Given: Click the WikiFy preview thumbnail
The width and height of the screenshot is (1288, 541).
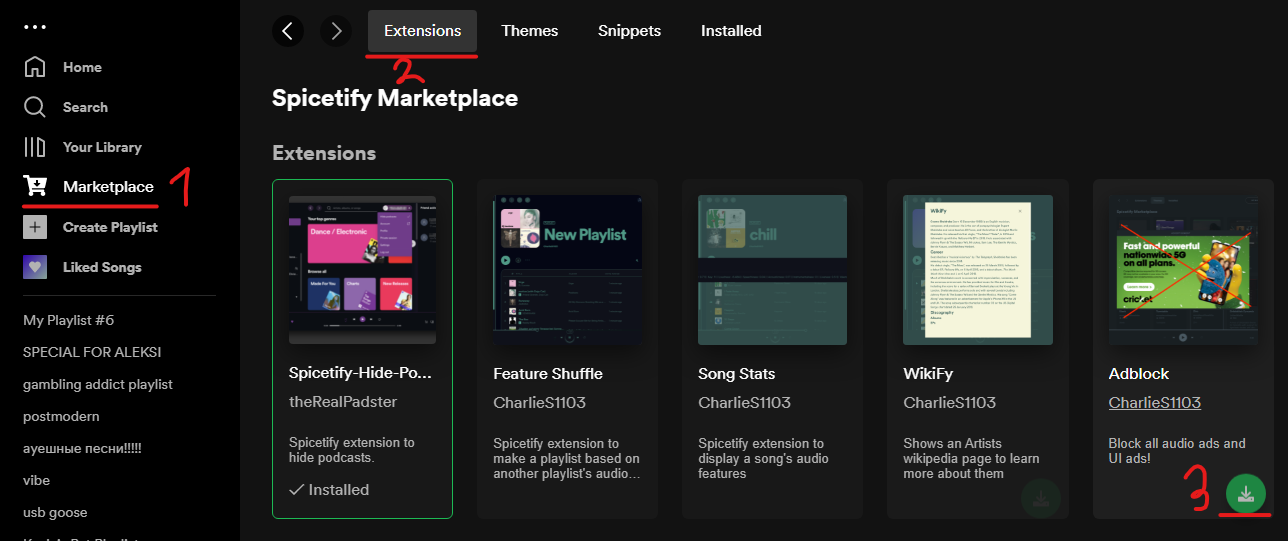Looking at the screenshot, I should coord(977,270).
